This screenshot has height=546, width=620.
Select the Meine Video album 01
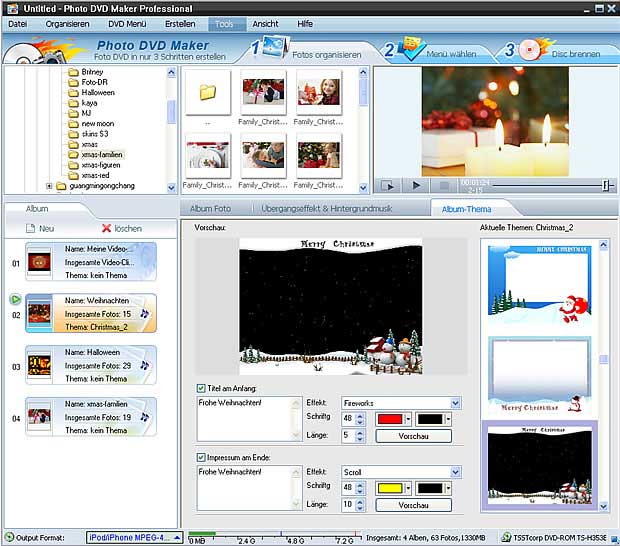pos(91,262)
